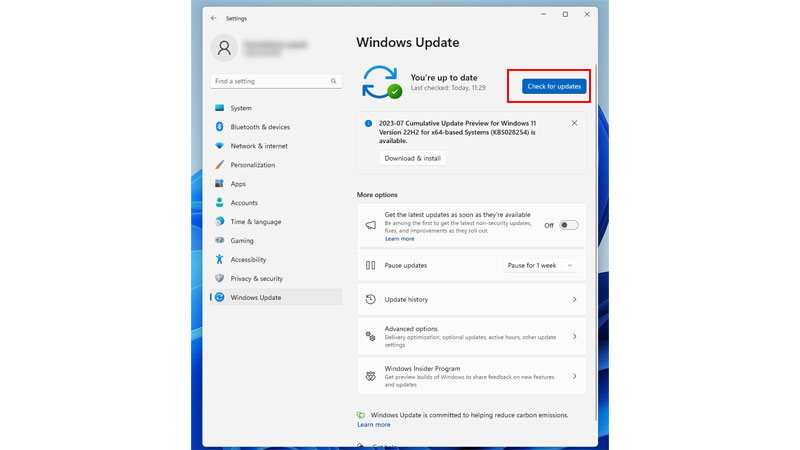Open the Pause for 1 week dropdown arrow
The height and width of the screenshot is (450, 800).
click(x=570, y=265)
